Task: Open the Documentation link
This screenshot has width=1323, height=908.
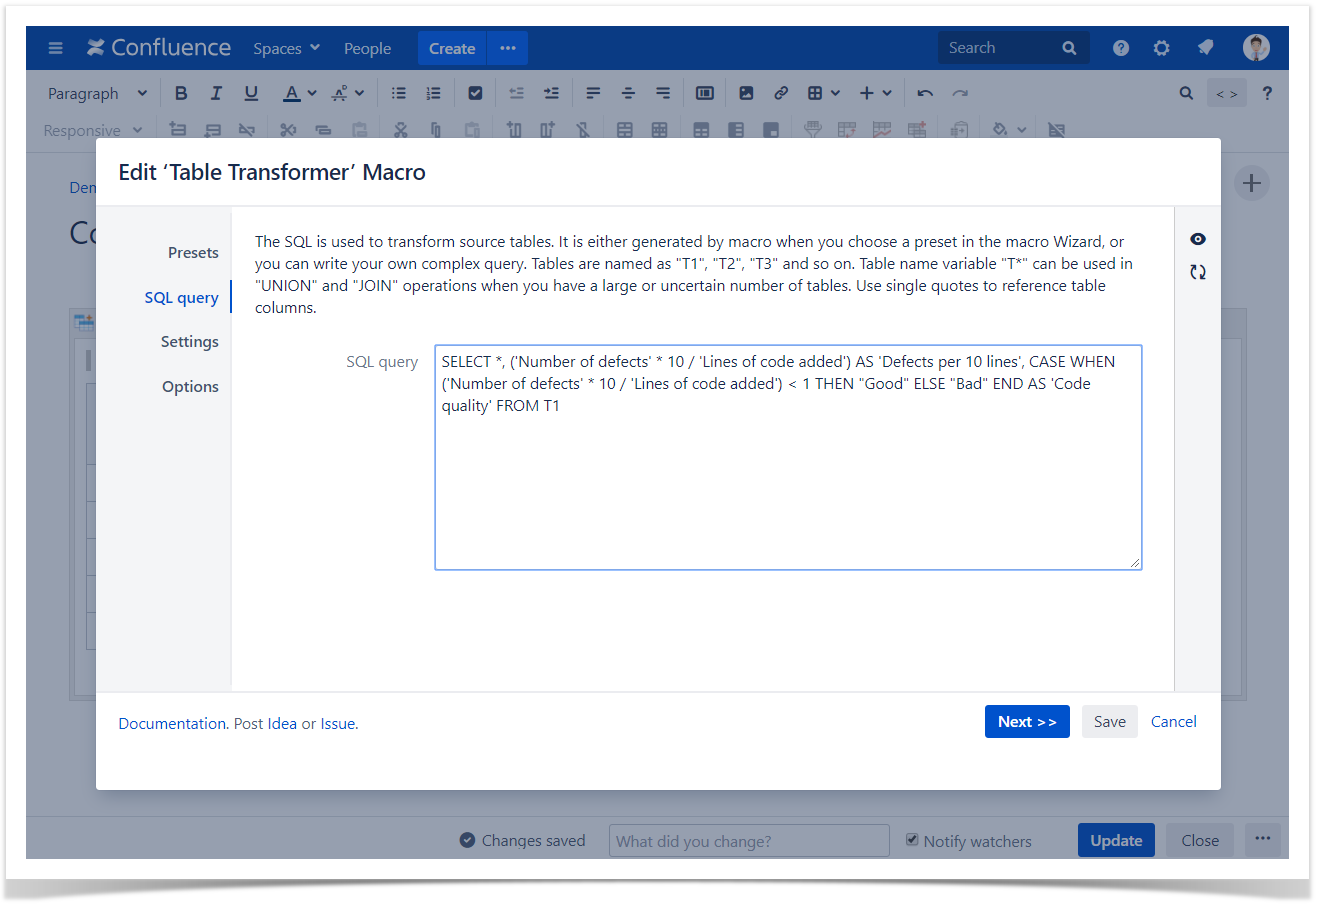Action: tap(172, 724)
